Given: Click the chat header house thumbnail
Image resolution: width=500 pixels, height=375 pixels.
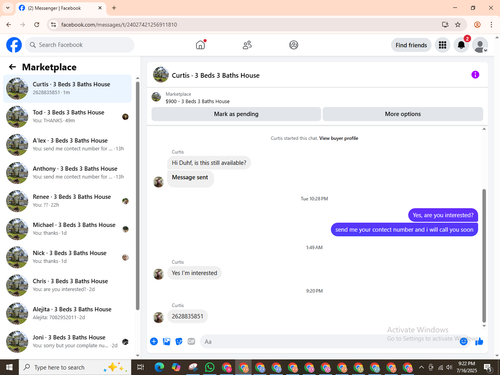Looking at the screenshot, I should [x=161, y=75].
